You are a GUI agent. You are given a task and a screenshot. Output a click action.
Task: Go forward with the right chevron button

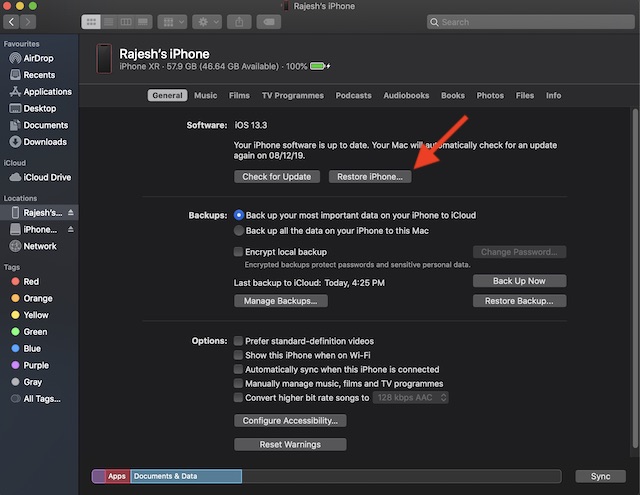click(28, 22)
